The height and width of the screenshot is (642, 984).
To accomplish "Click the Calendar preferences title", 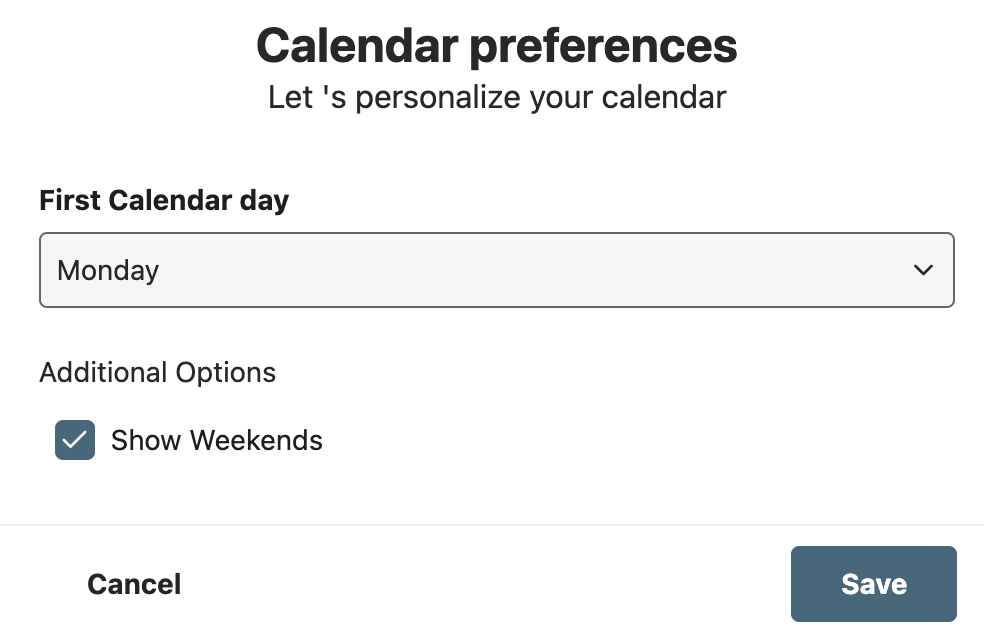I will click(496, 46).
